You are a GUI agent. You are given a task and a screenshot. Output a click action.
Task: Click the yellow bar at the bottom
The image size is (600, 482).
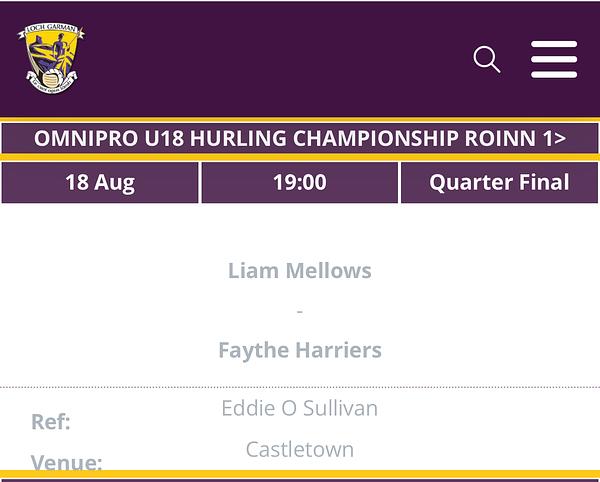300,474
